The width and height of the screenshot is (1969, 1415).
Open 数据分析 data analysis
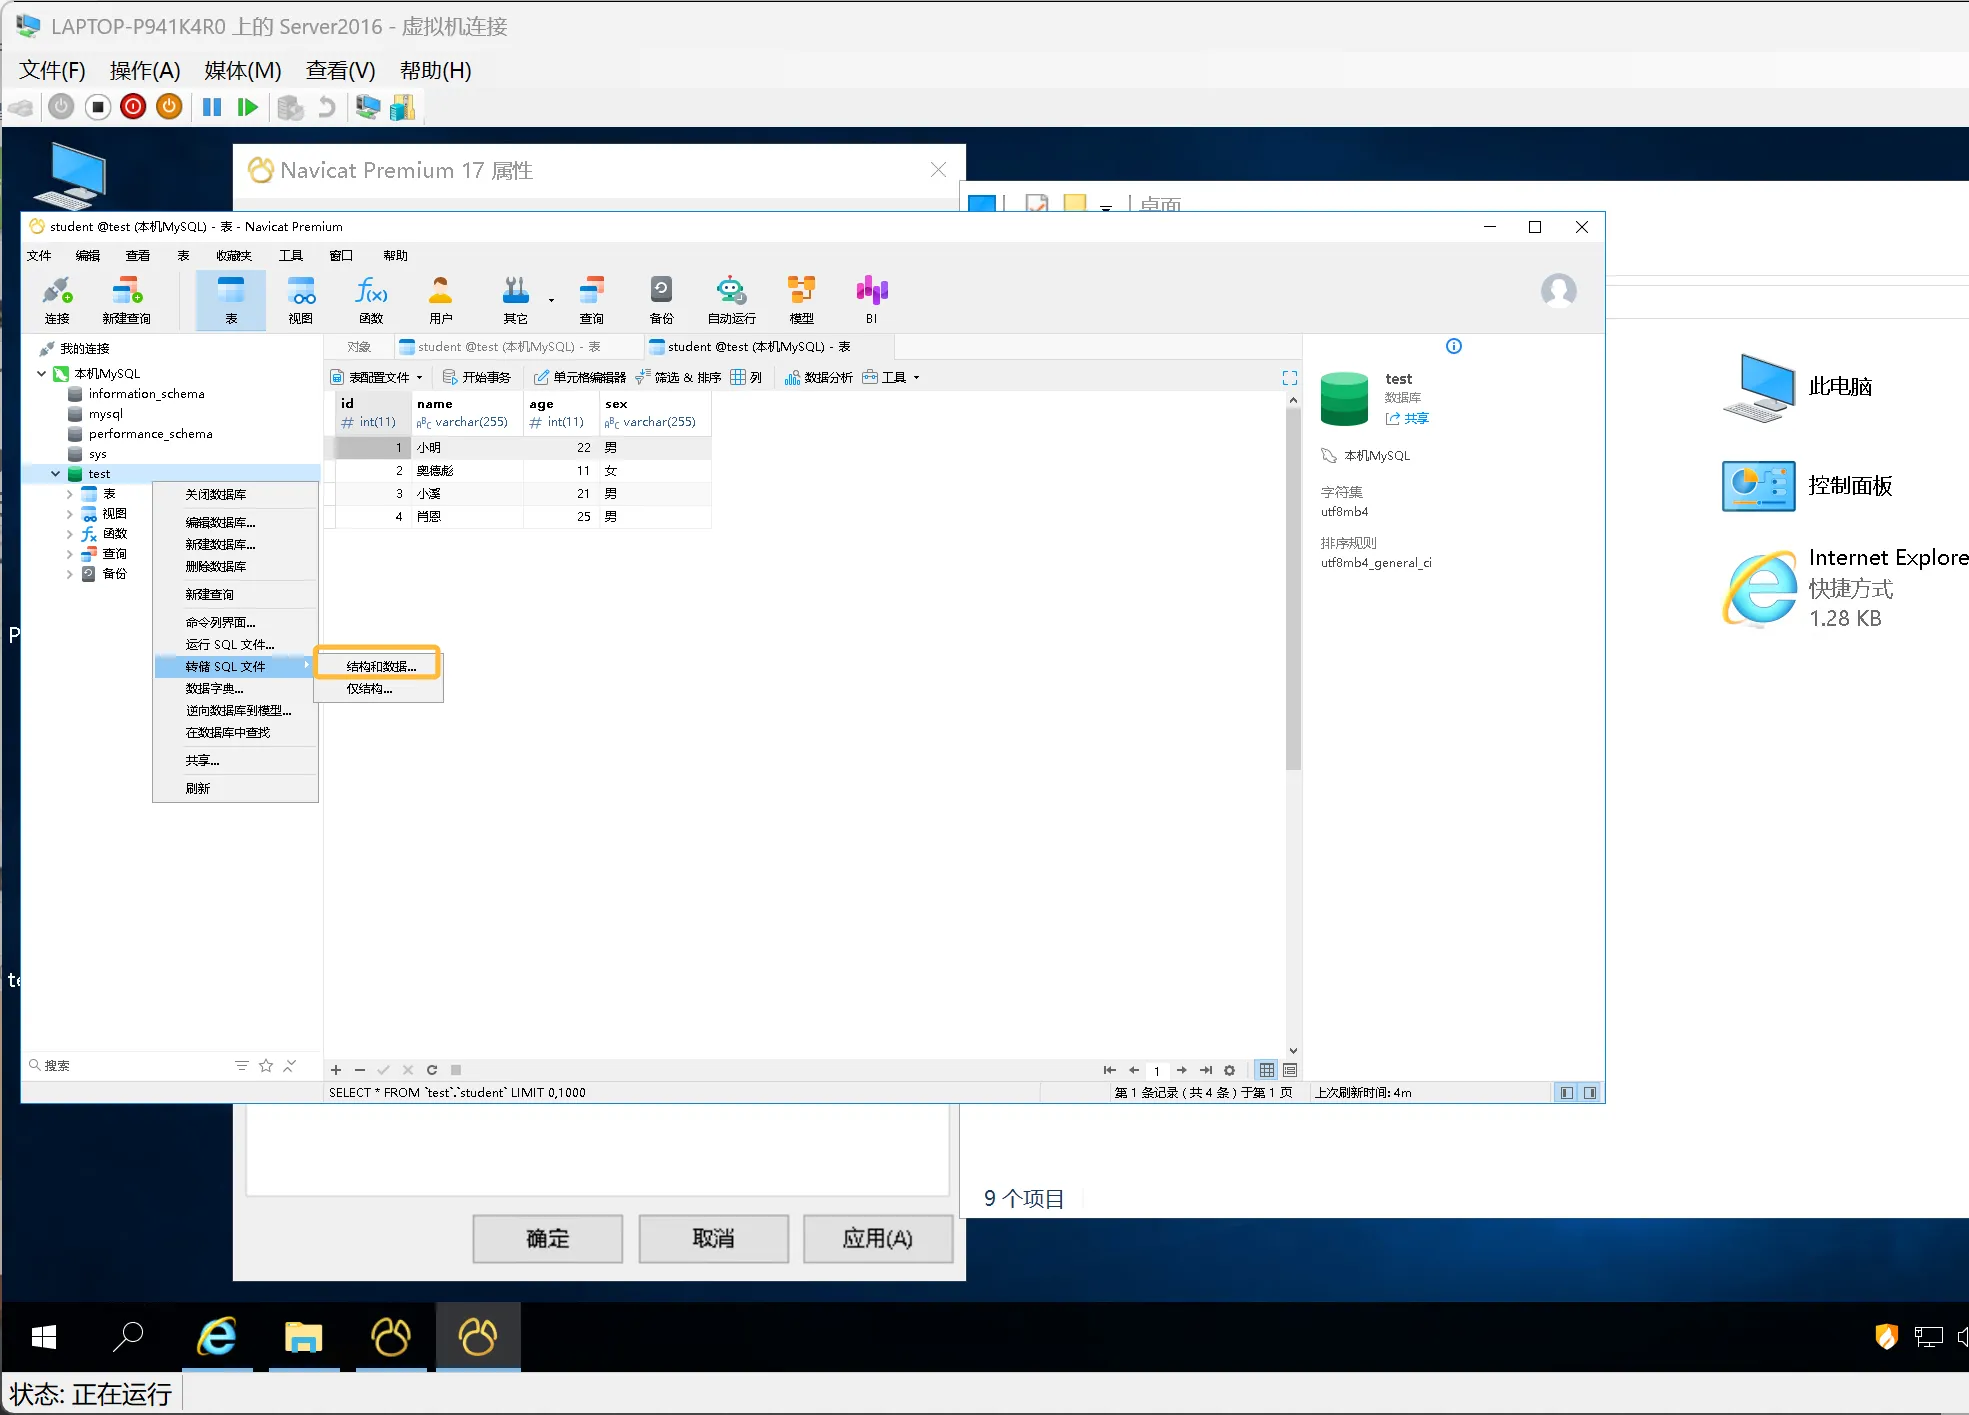tap(819, 377)
